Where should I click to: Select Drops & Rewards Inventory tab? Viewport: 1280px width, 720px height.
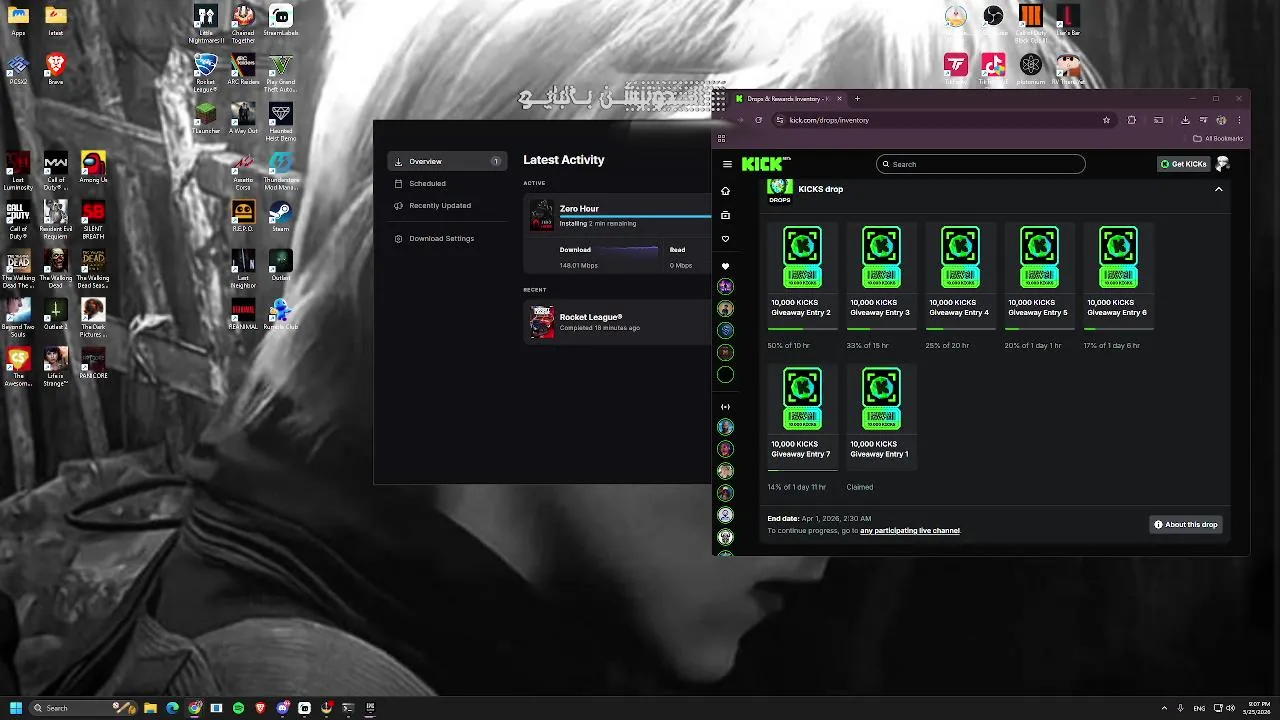click(x=790, y=99)
